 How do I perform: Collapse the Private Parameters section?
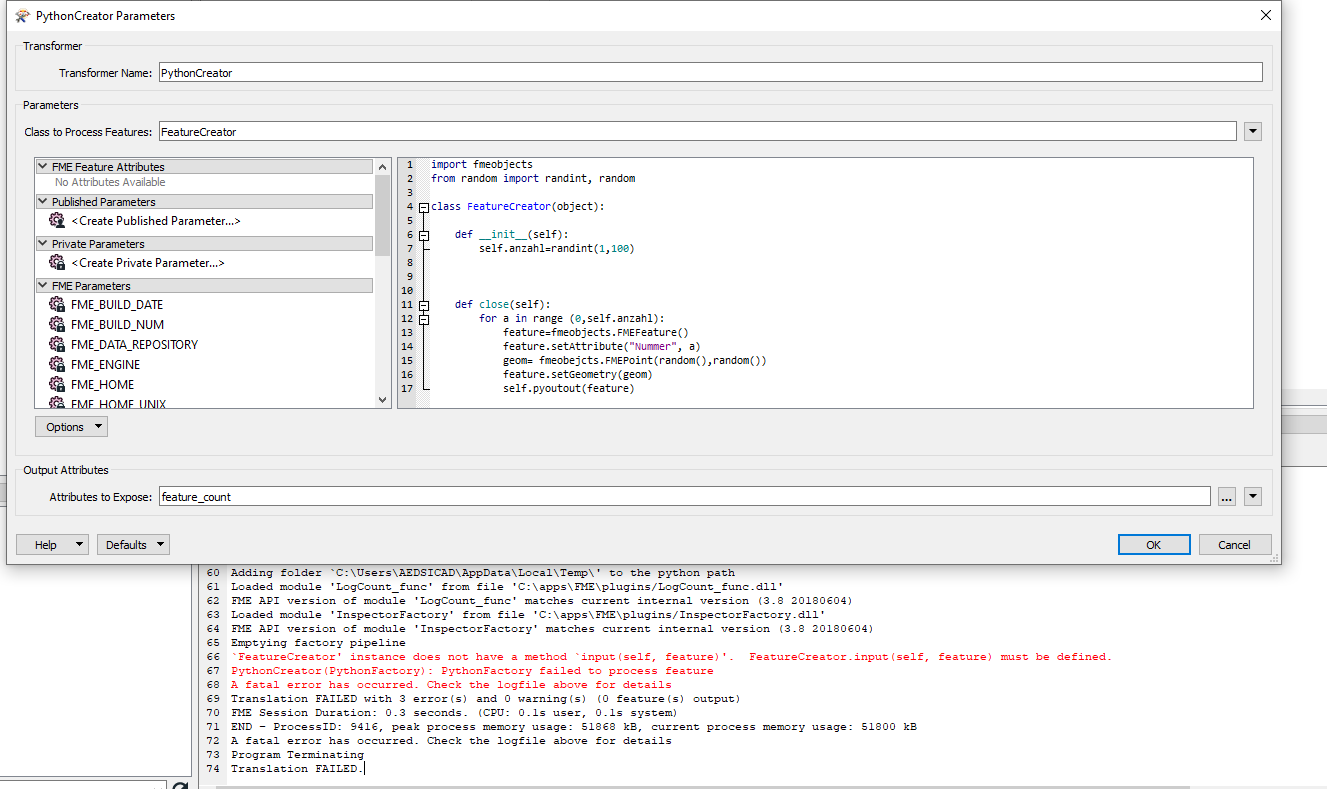(43, 244)
